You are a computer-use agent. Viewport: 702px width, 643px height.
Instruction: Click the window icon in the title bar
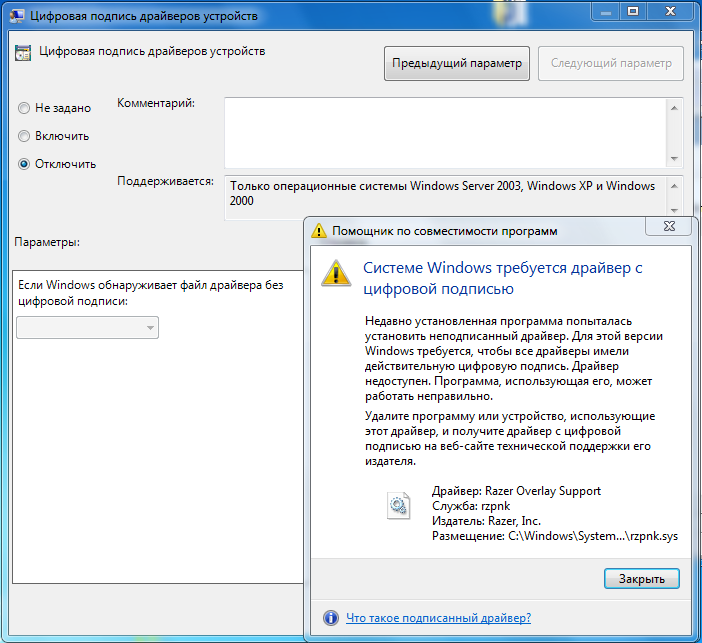[17, 16]
